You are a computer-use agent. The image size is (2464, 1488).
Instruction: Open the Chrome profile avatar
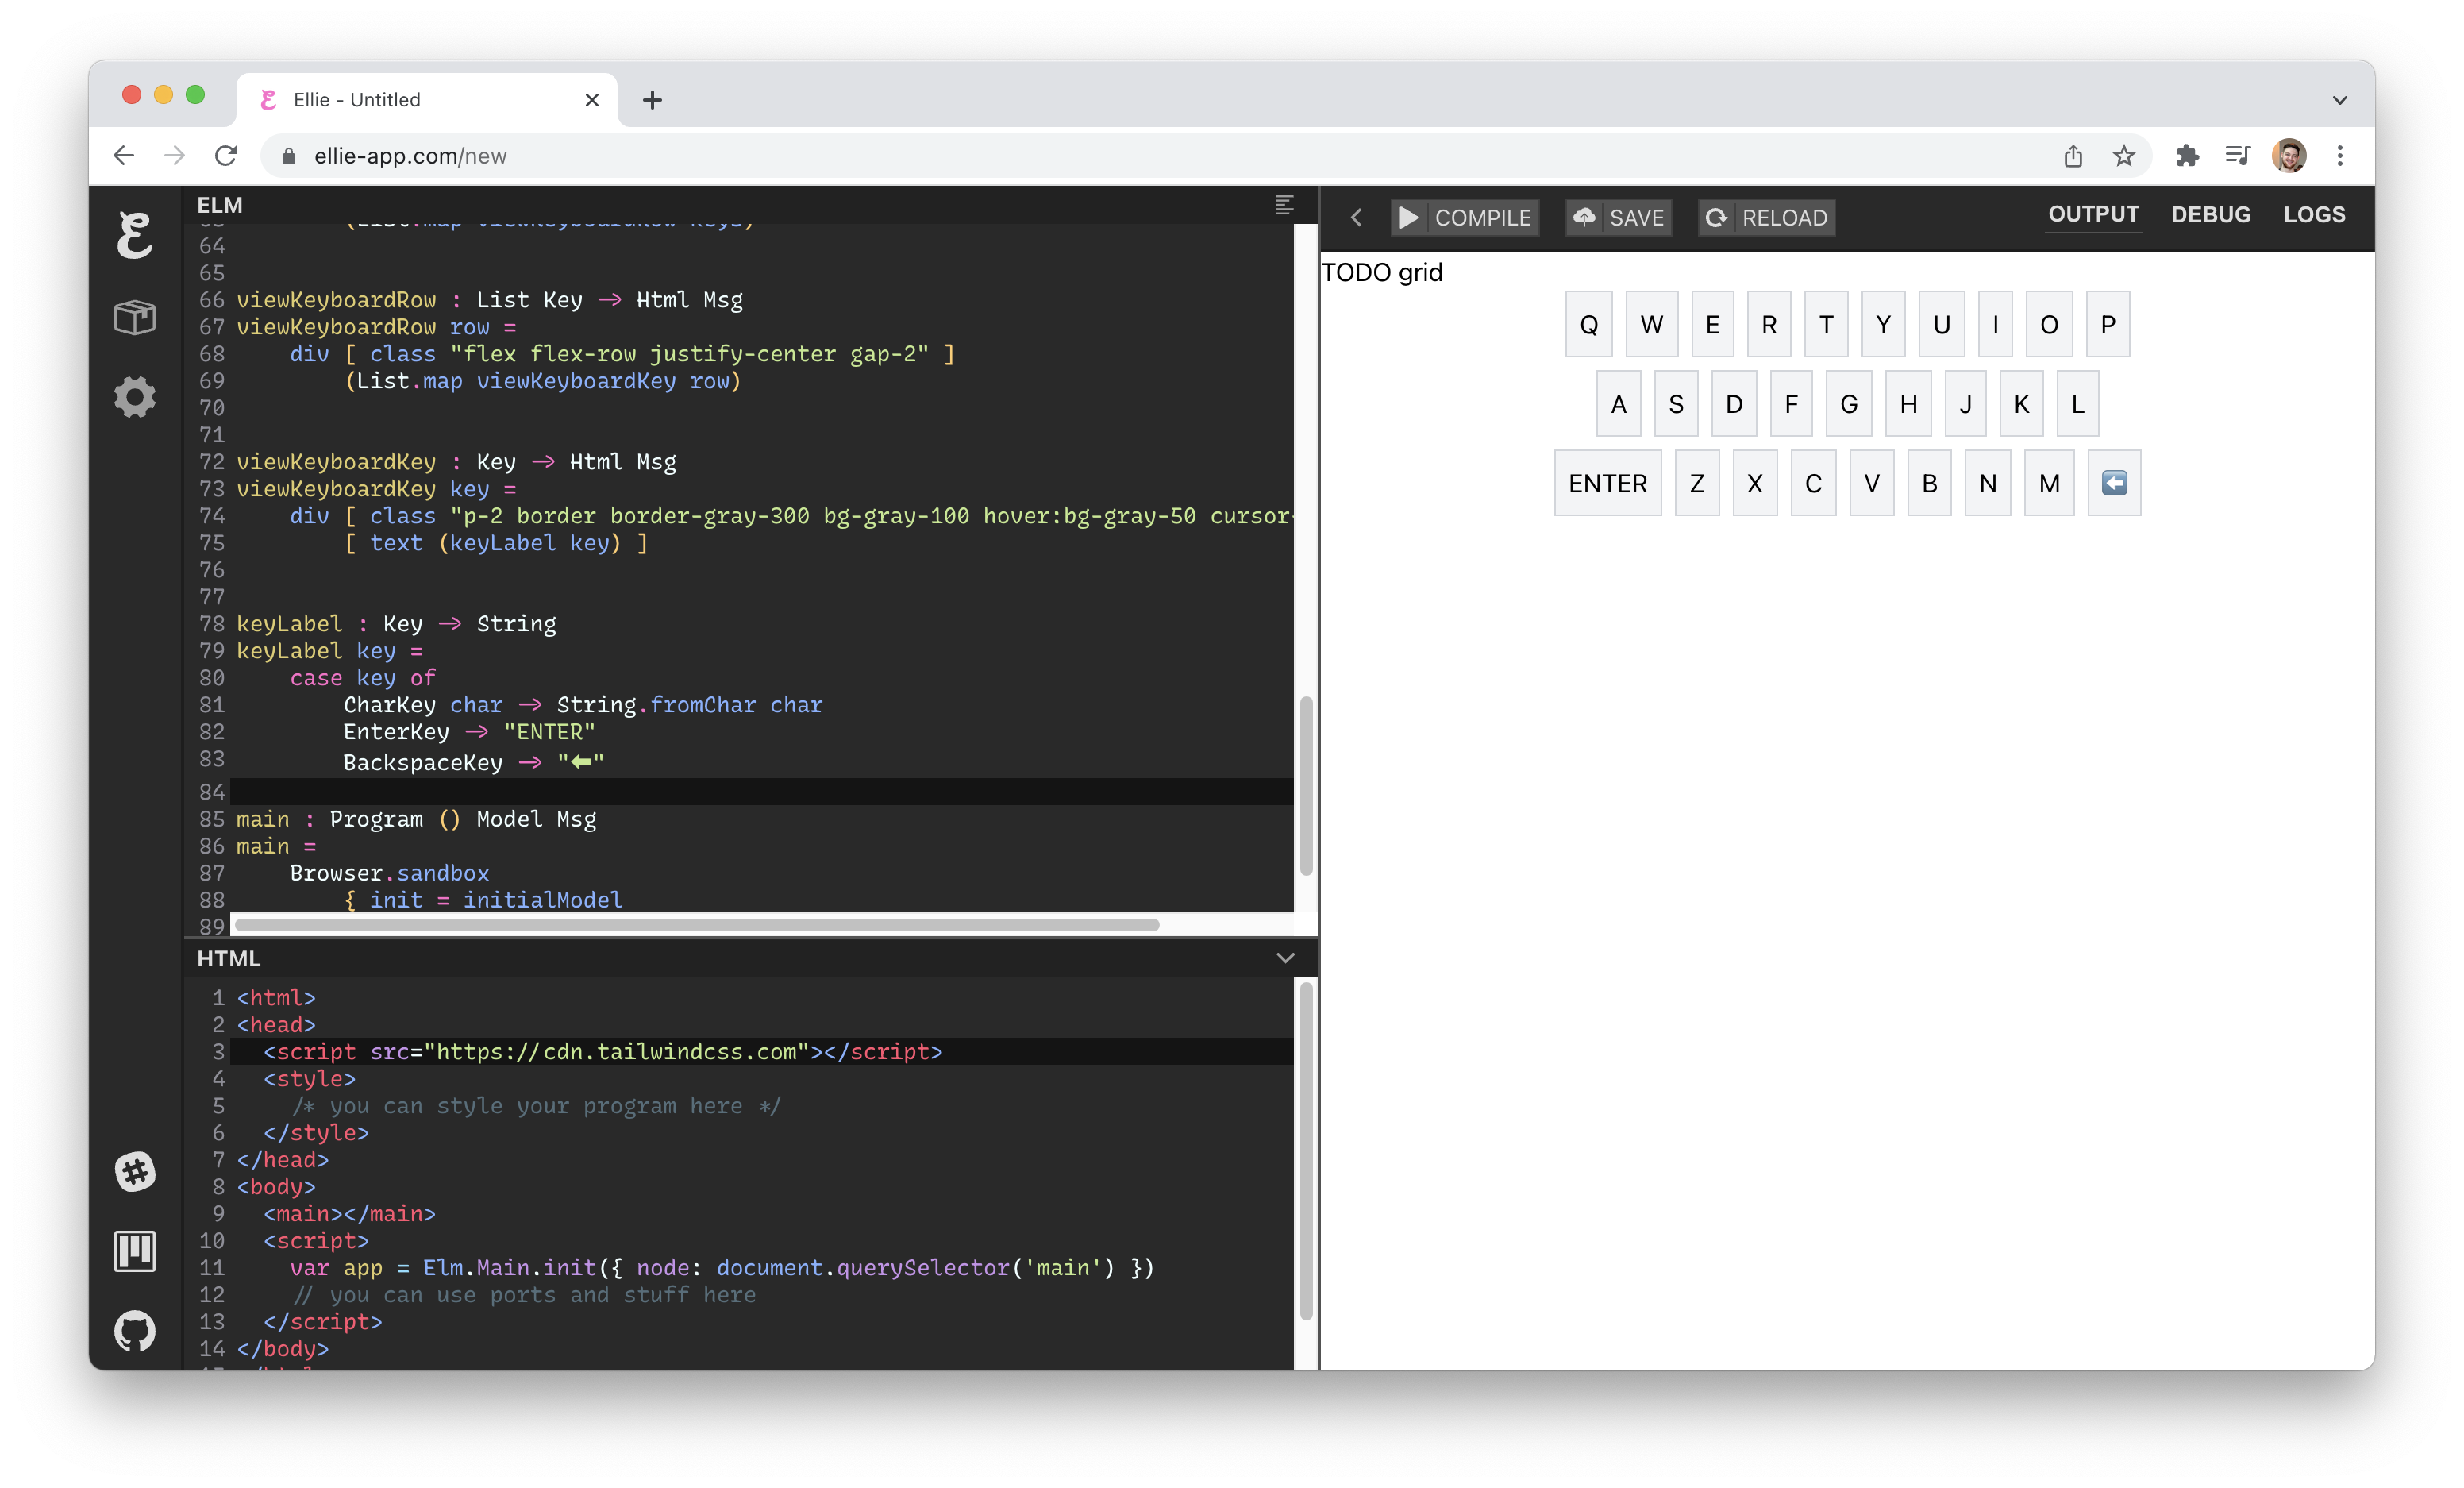coord(2289,156)
